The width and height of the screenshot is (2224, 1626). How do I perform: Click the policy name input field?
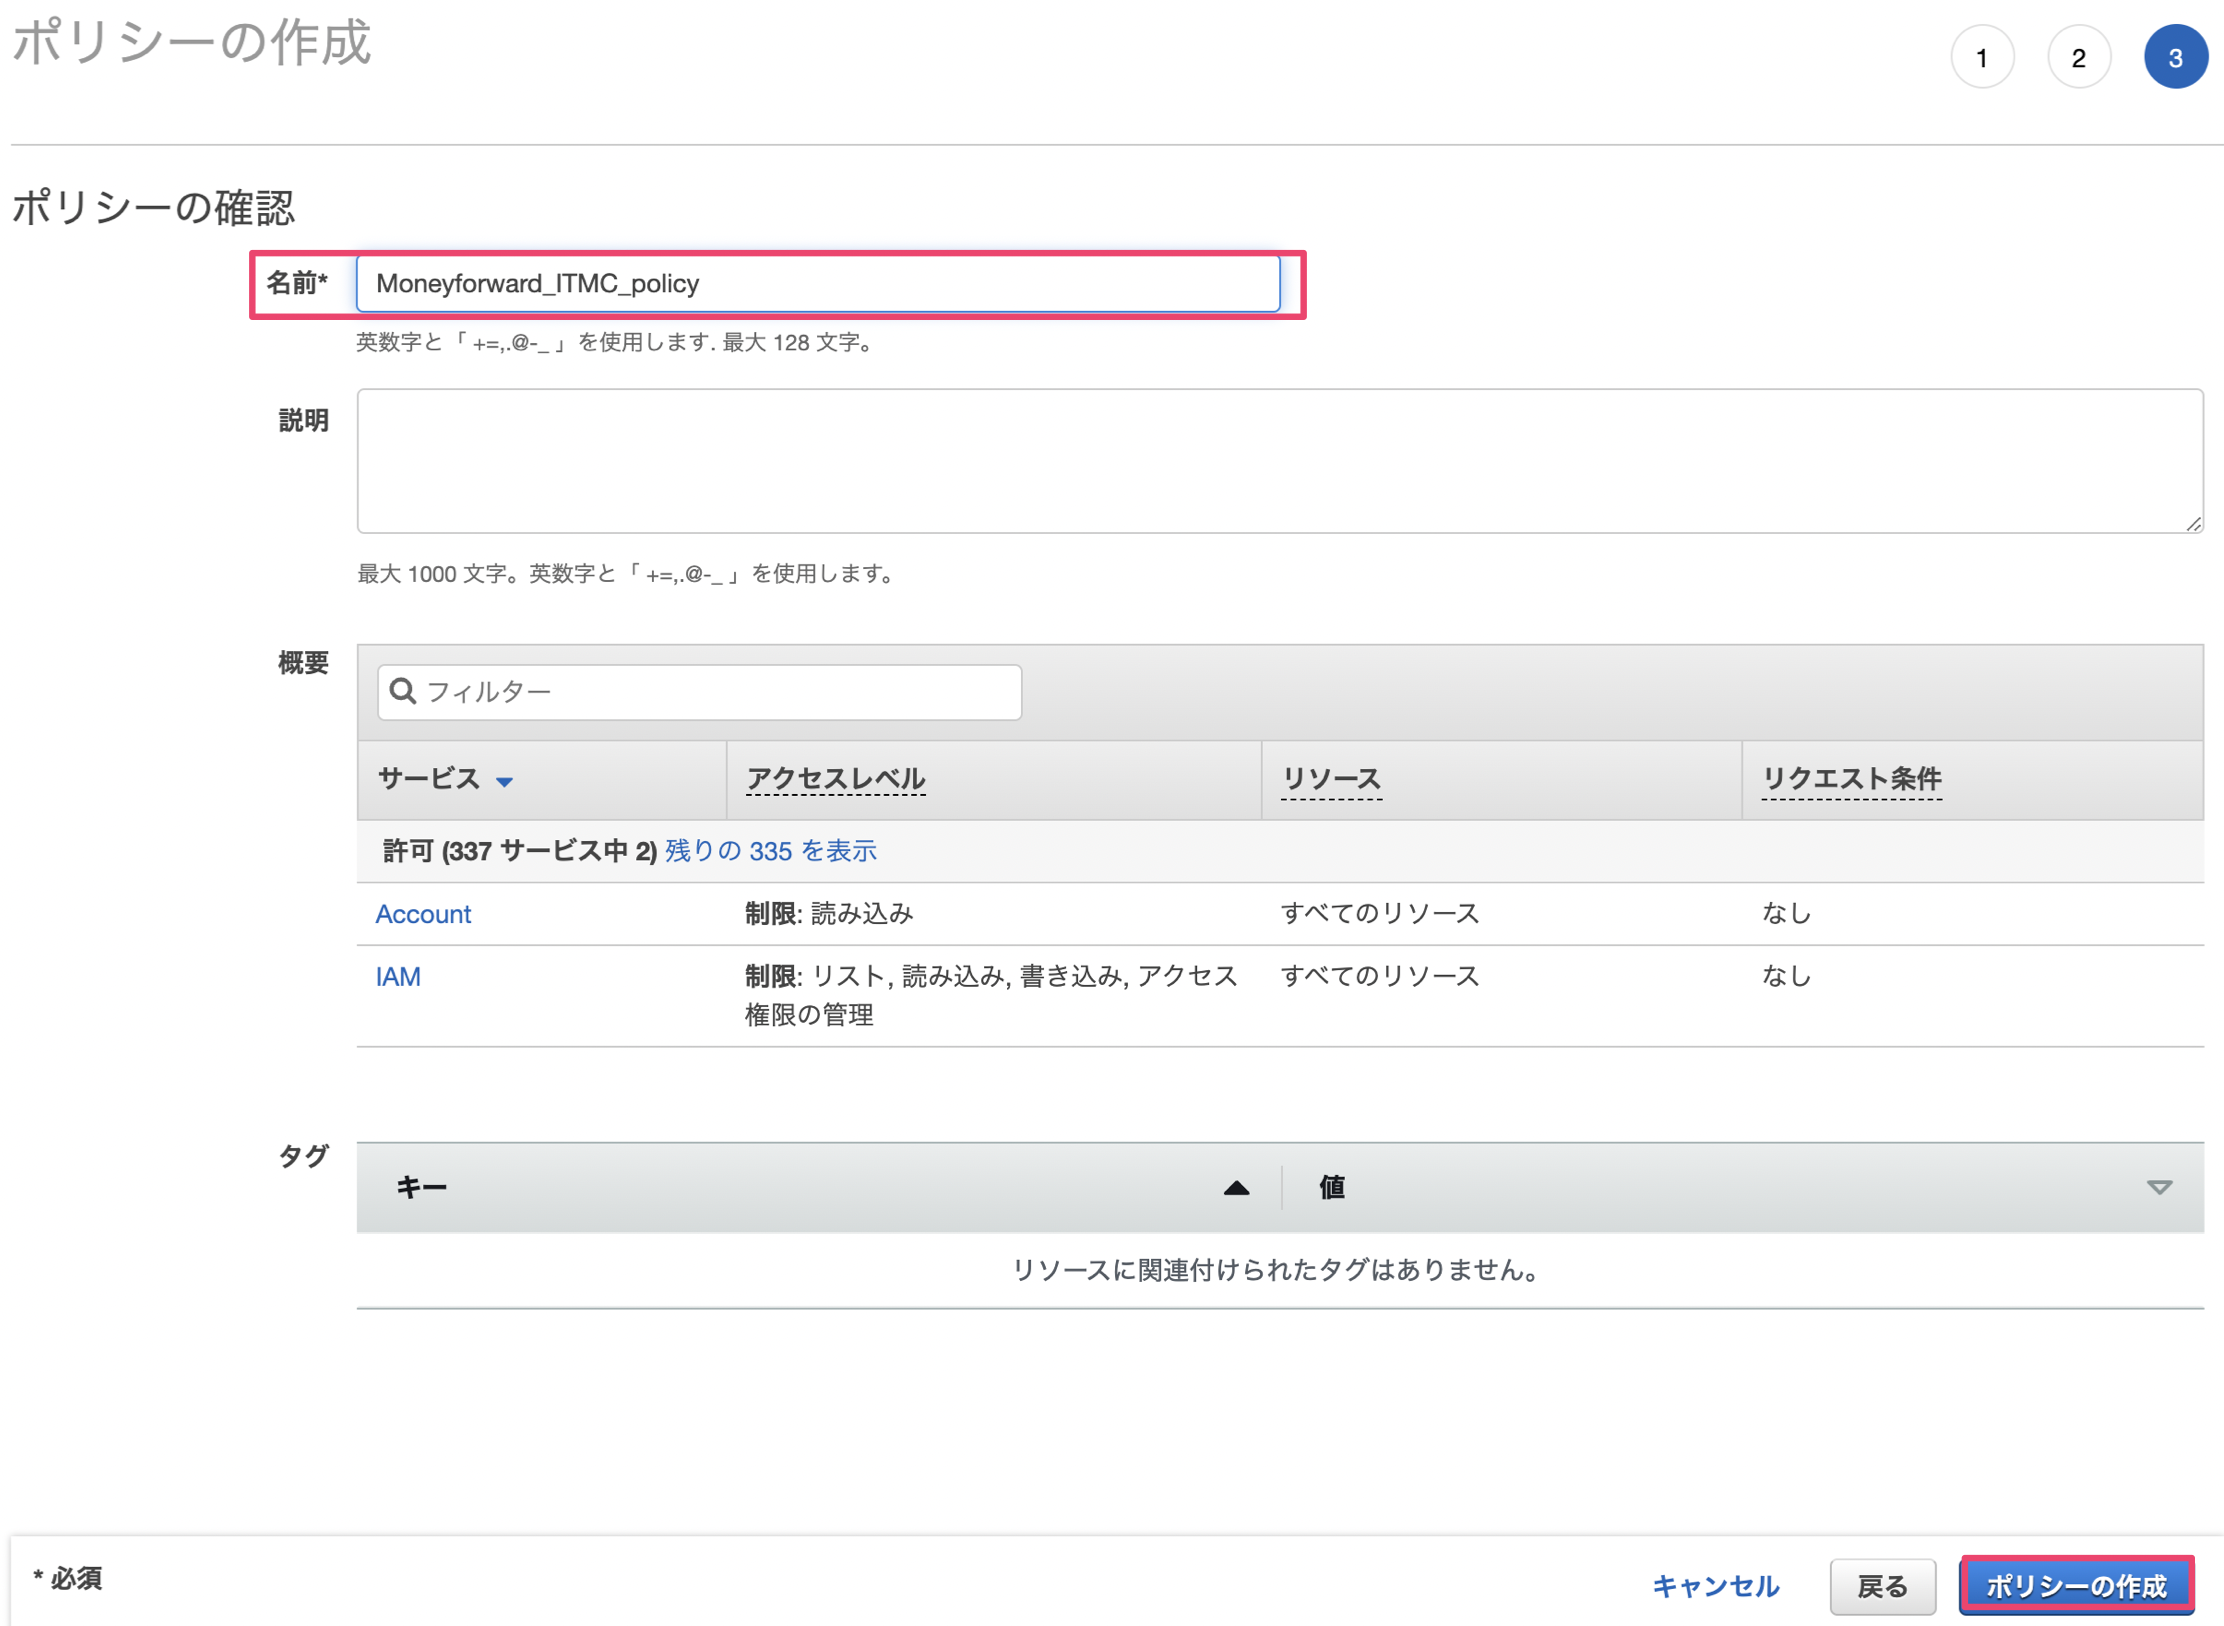point(817,284)
